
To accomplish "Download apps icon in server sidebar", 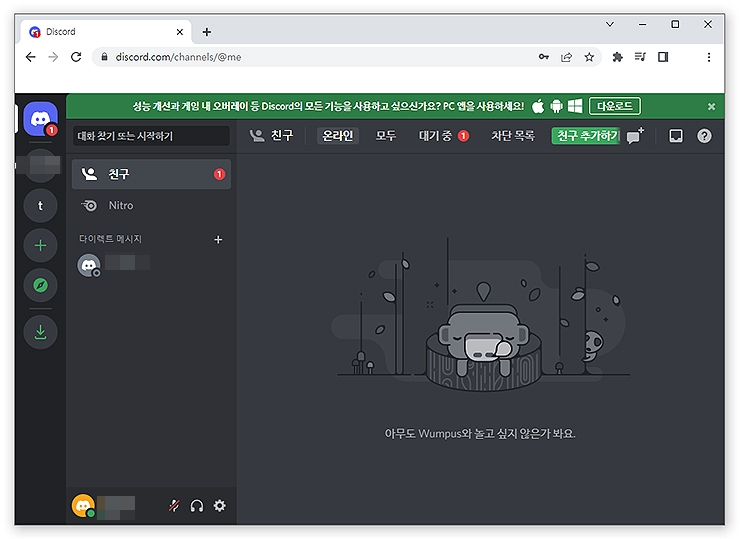I will click(x=41, y=332).
